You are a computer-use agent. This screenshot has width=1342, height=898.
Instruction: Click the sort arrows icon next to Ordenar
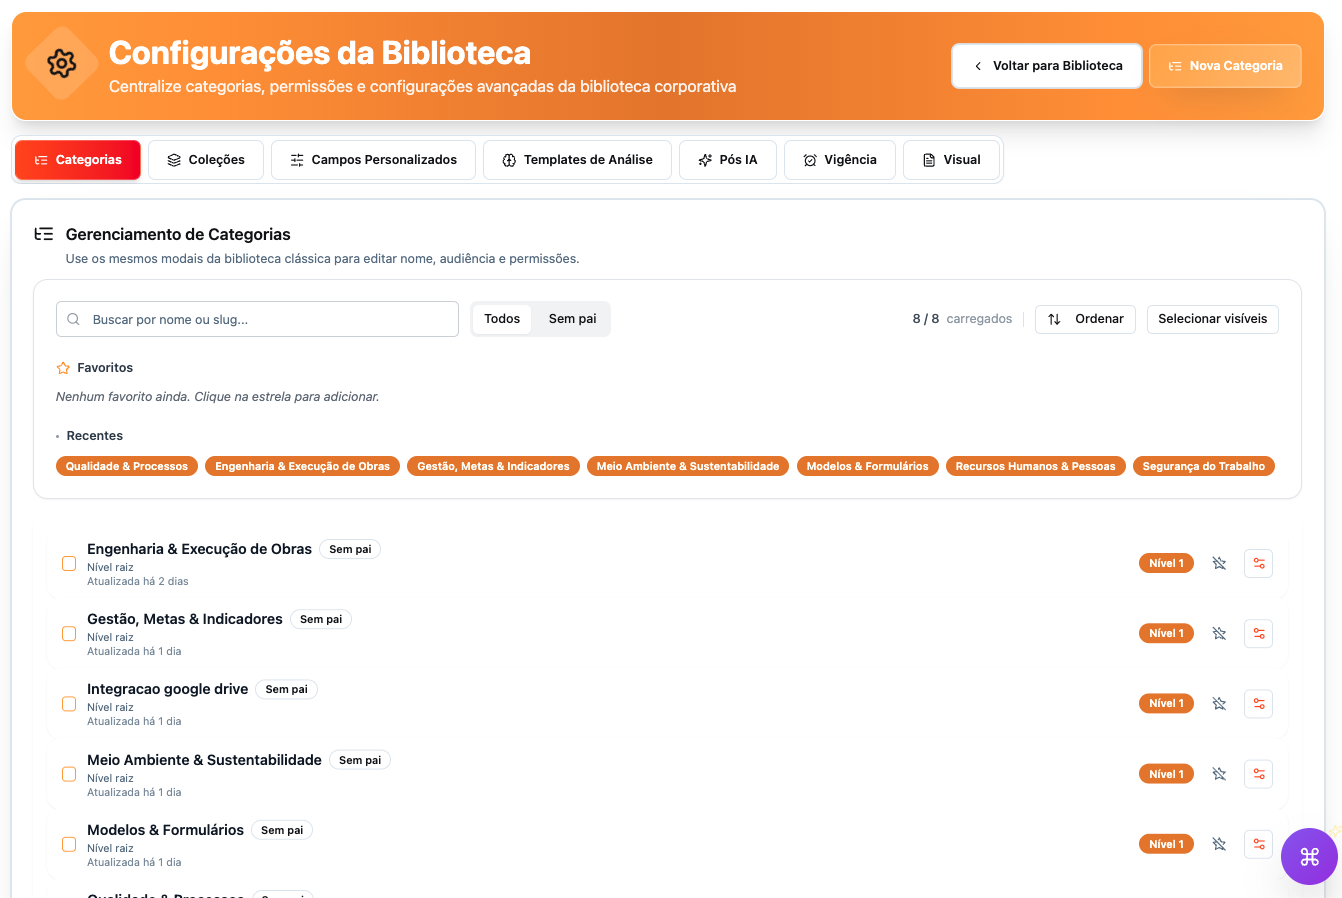1053,318
